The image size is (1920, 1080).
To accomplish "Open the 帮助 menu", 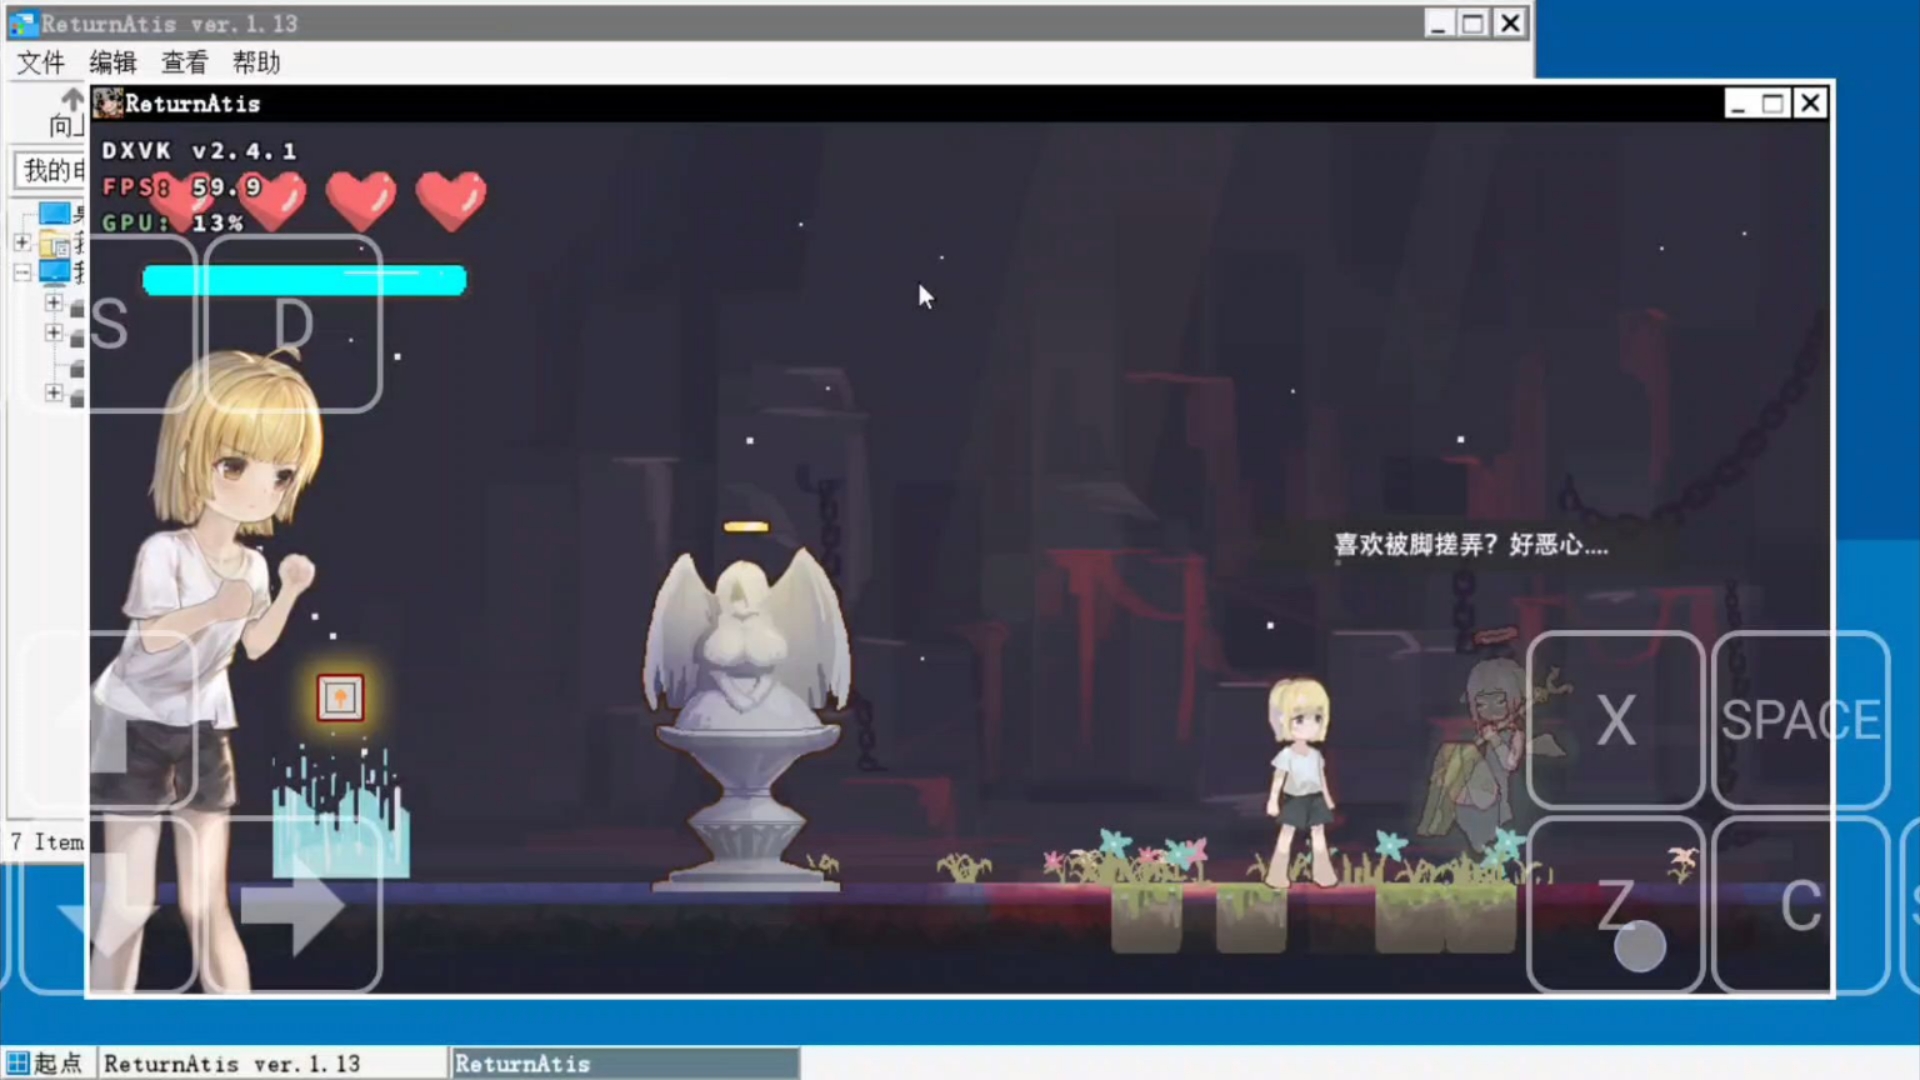I will click(x=256, y=63).
